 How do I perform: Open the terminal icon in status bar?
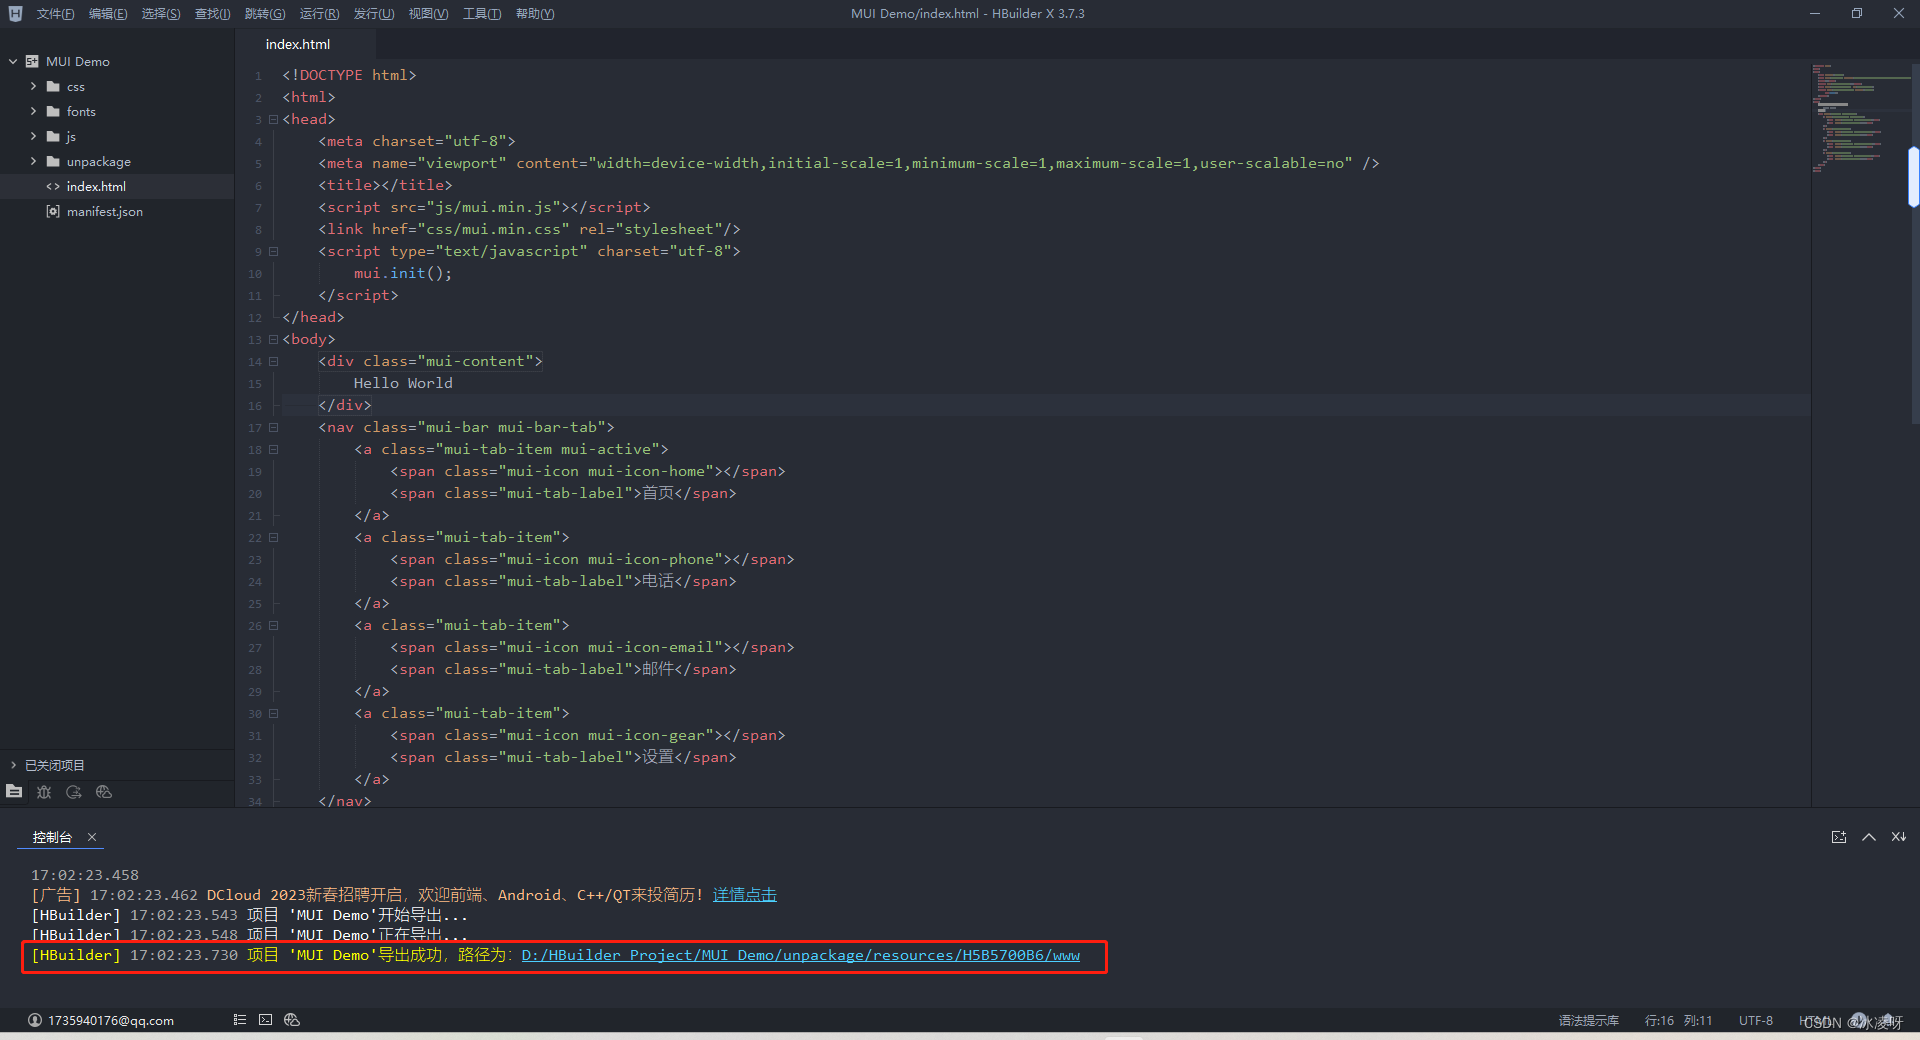(265, 1020)
